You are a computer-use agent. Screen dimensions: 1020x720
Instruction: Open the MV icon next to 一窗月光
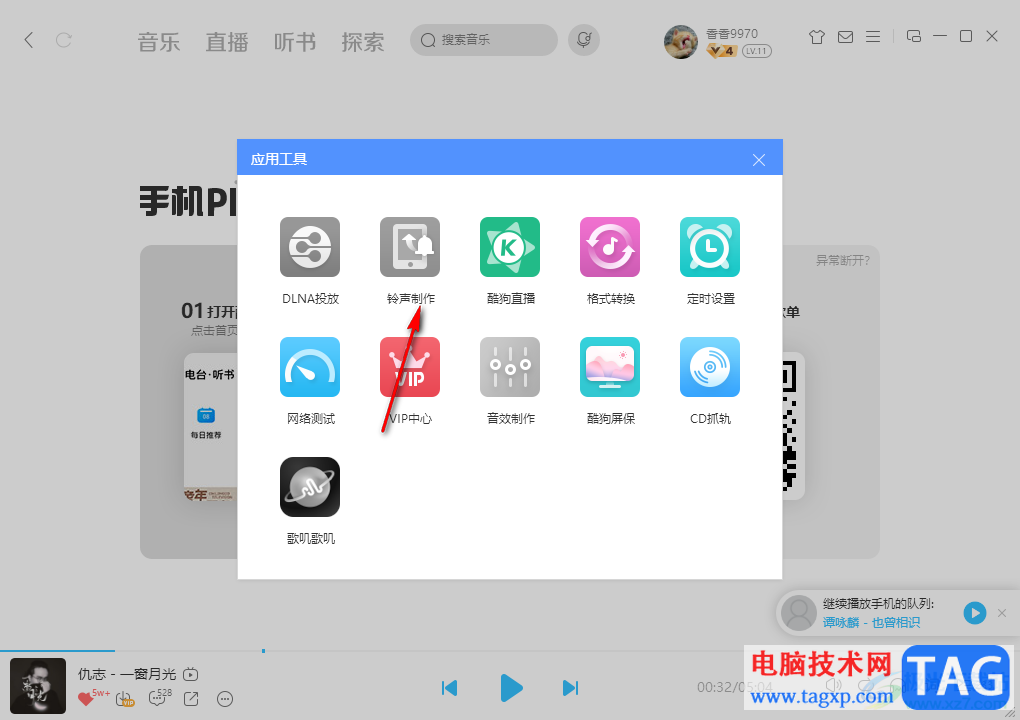tap(191, 674)
